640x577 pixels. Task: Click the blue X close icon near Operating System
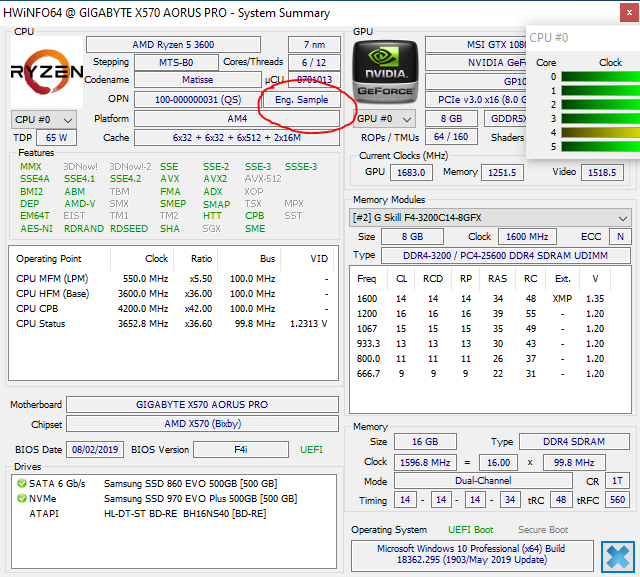point(618,557)
